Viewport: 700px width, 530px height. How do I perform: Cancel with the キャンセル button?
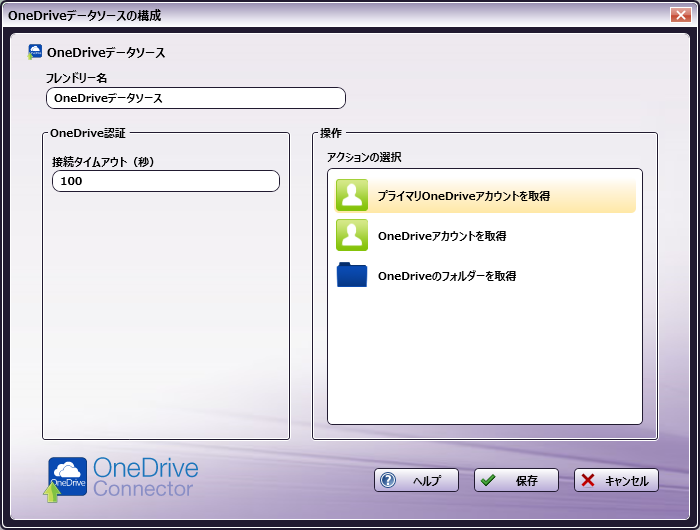tap(616, 480)
